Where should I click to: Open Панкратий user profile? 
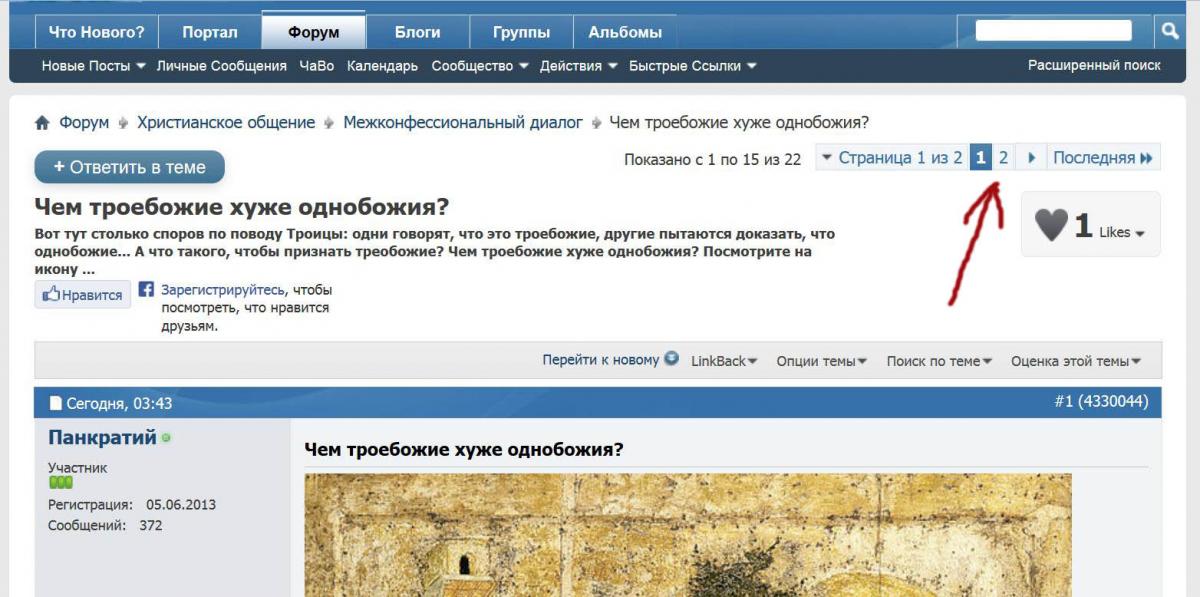(x=102, y=437)
